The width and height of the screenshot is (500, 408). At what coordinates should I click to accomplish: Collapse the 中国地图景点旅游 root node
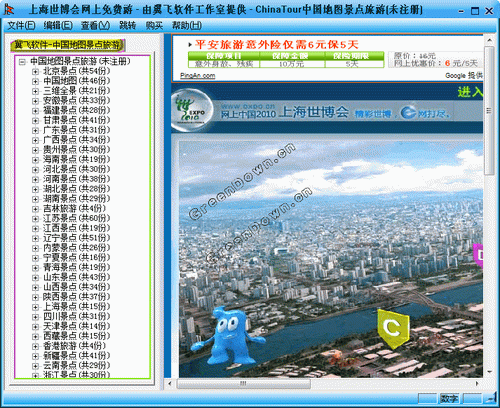[22, 62]
